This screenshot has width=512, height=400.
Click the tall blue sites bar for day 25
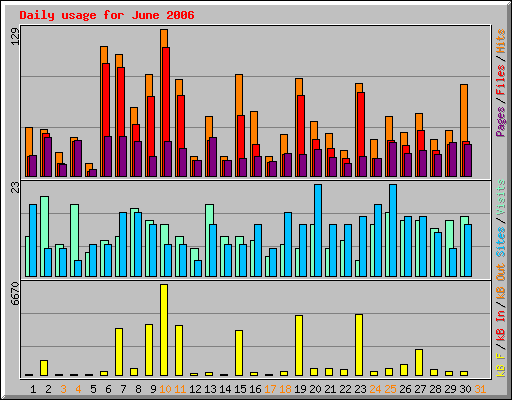click(393, 230)
